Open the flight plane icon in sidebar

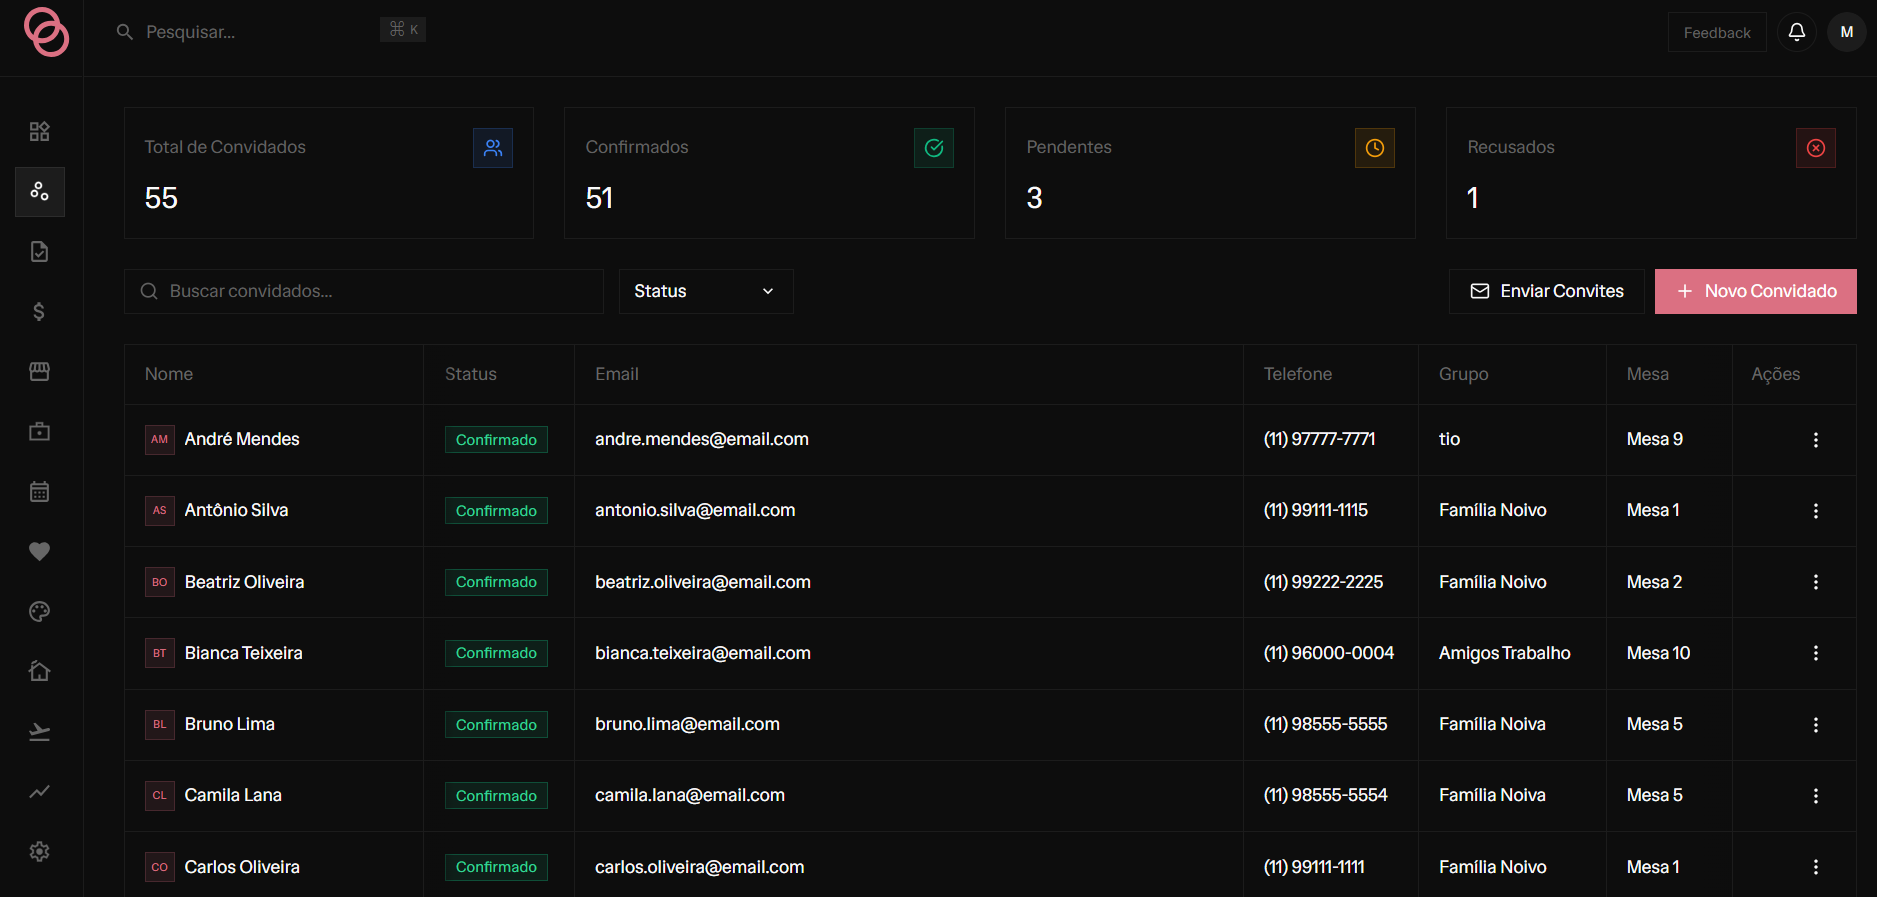(40, 732)
